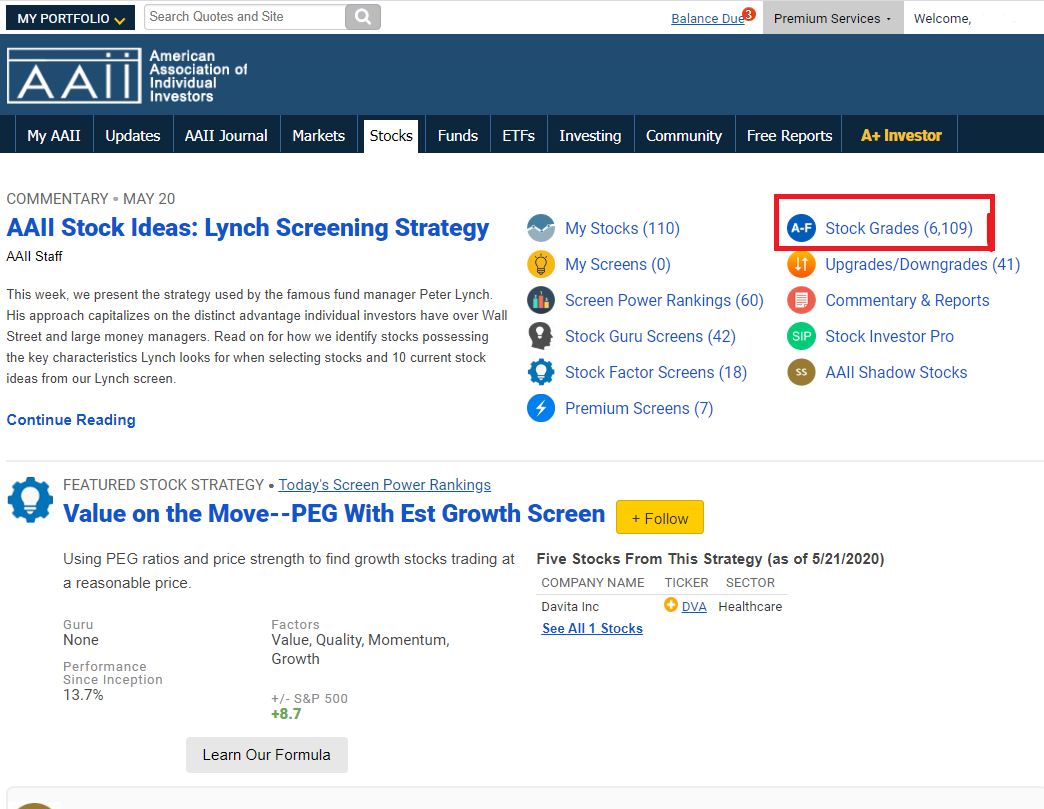This screenshot has width=1044, height=809.
Task: Expand the MY PORTFOLIO dropdown
Action: tap(71, 18)
